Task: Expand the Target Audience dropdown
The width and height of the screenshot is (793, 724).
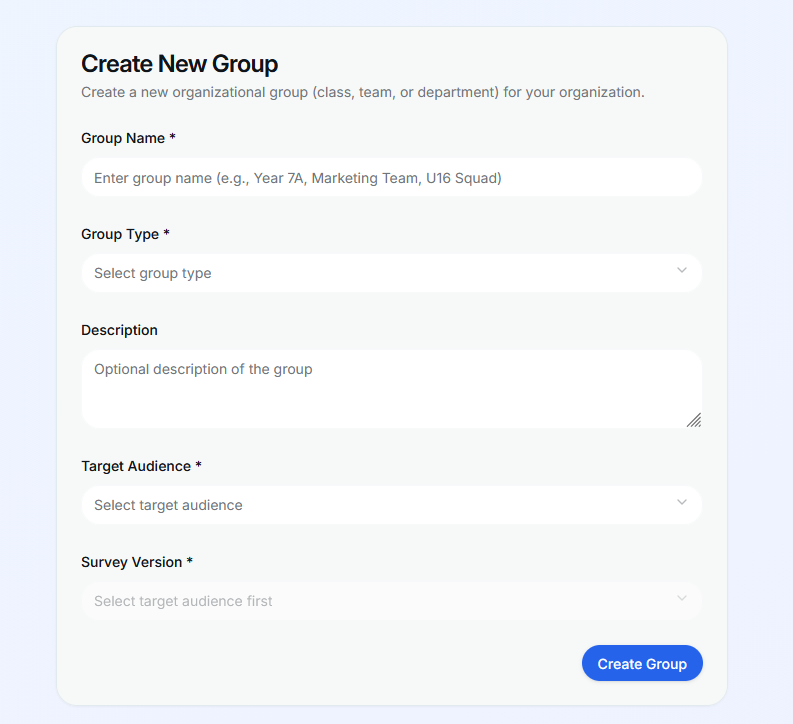Action: (x=391, y=505)
